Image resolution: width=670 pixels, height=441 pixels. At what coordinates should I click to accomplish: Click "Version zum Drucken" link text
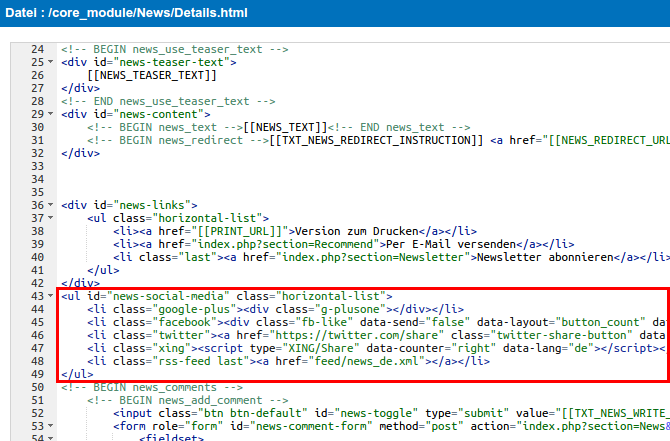click(x=356, y=231)
